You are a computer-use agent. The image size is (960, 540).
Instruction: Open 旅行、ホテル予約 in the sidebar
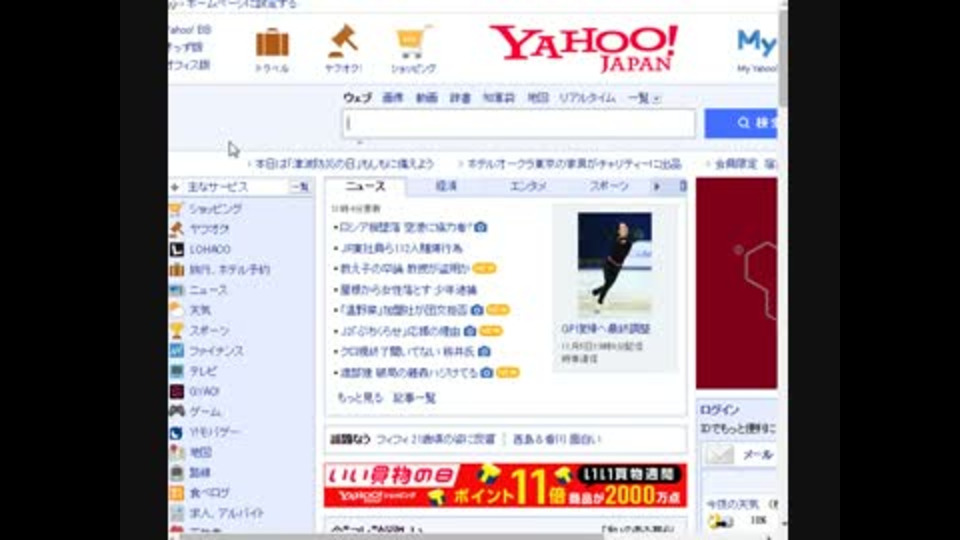click(x=229, y=269)
